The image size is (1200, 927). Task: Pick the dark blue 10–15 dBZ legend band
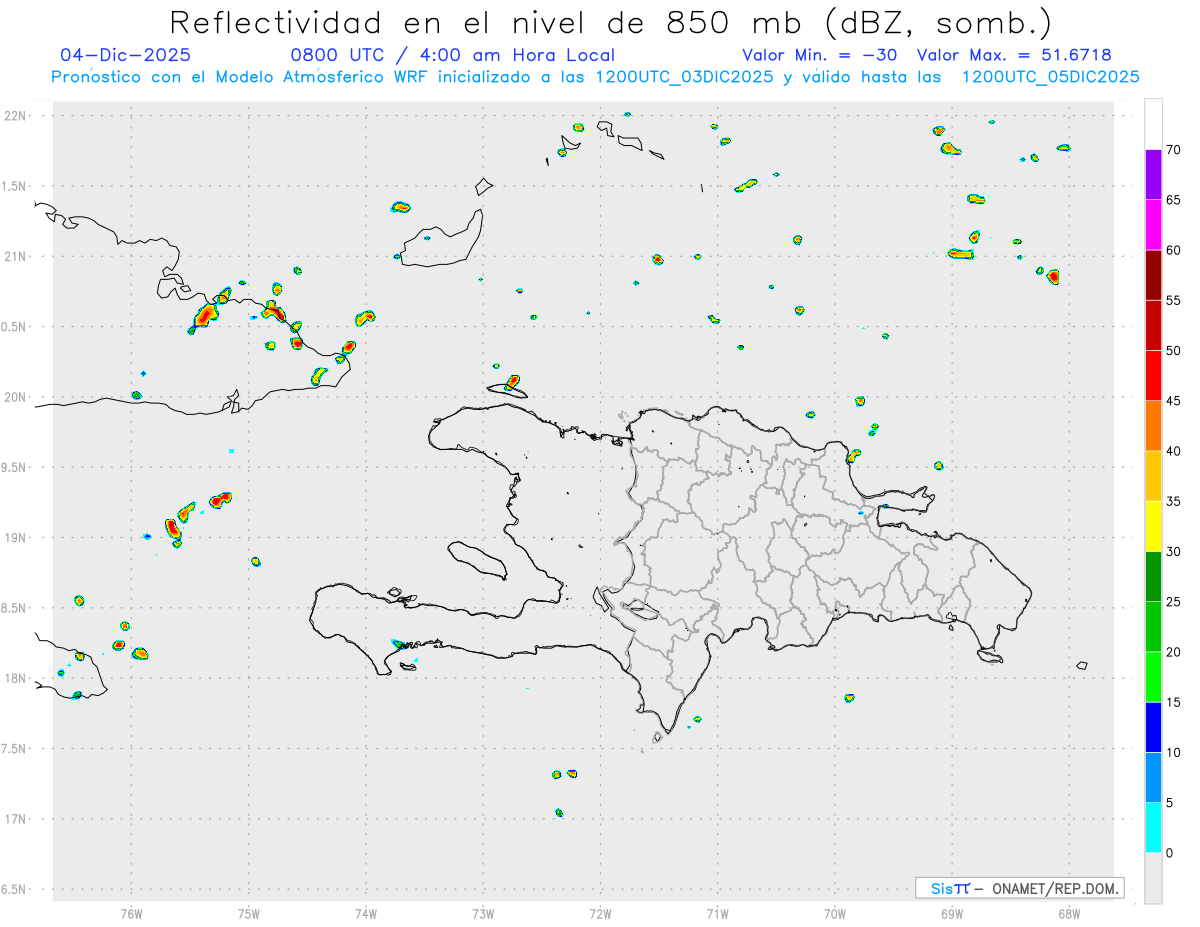tap(1153, 727)
